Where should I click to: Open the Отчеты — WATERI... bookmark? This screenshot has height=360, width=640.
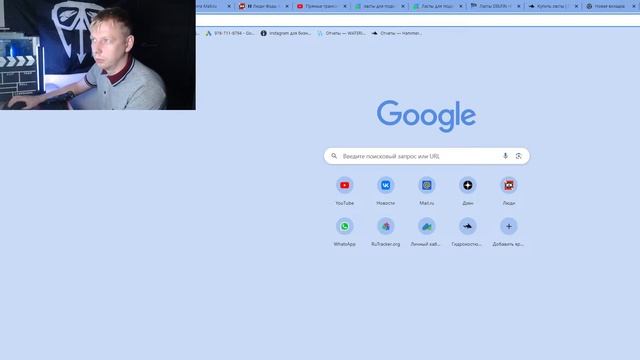click(x=341, y=33)
